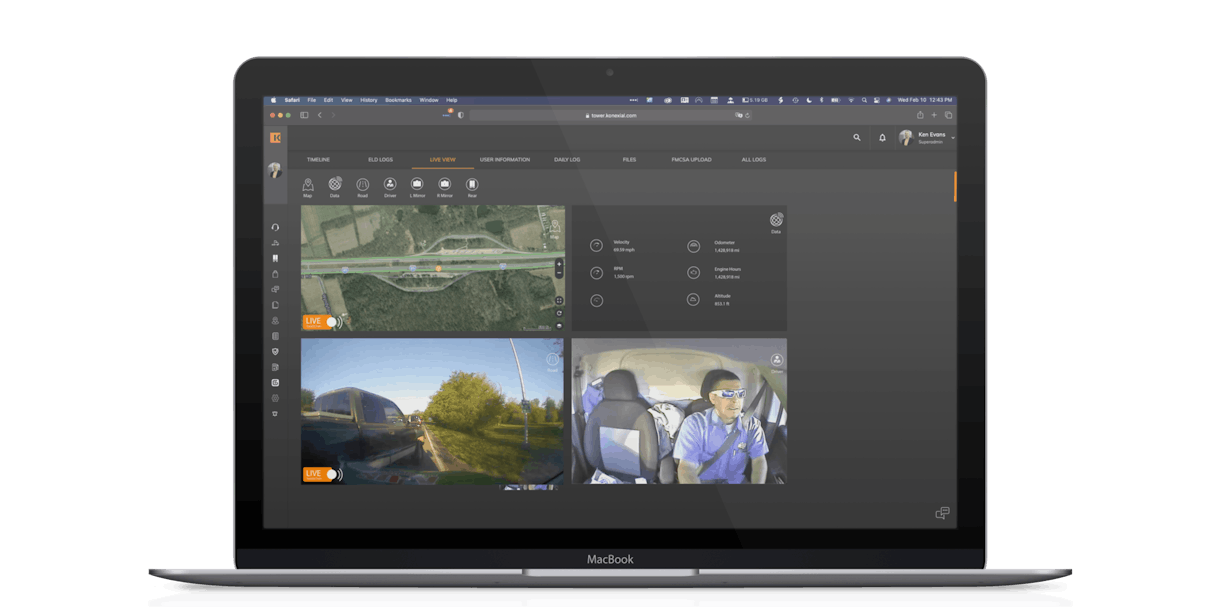Image resolution: width=1220 pixels, height=610 pixels.
Task: Show the L Mirror camera view
Action: tap(417, 185)
